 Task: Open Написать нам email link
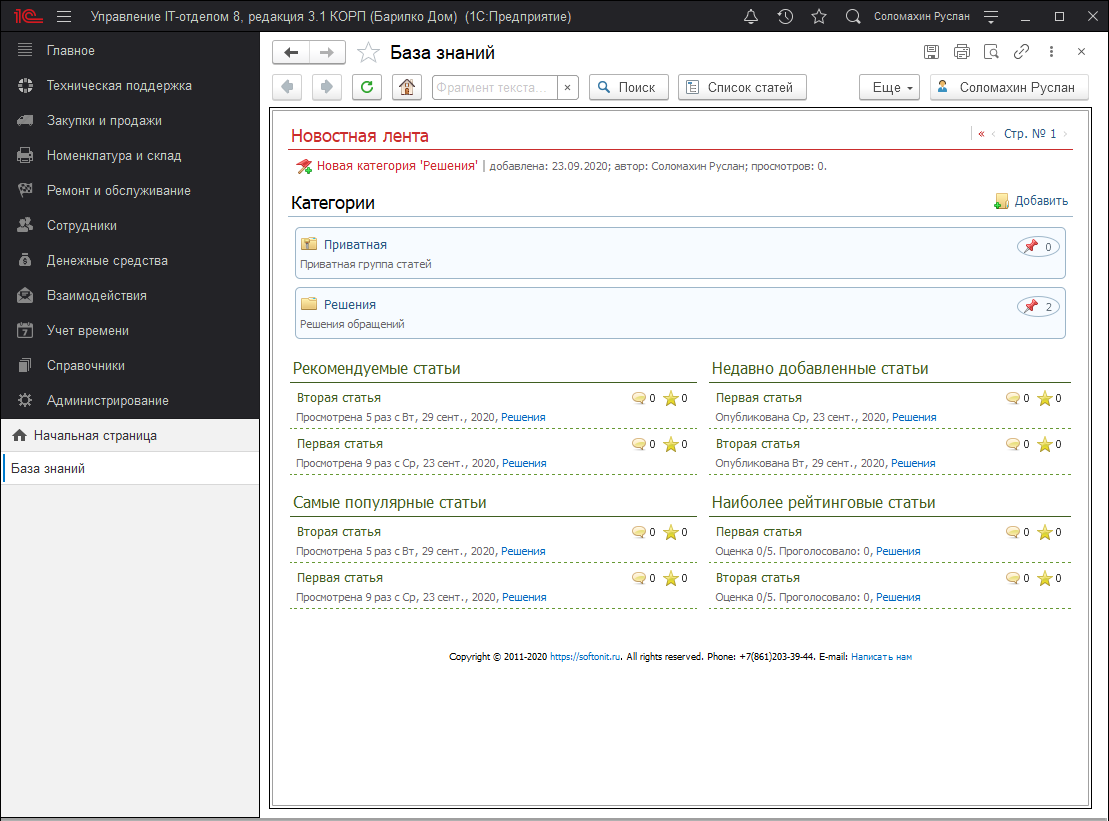coord(881,657)
